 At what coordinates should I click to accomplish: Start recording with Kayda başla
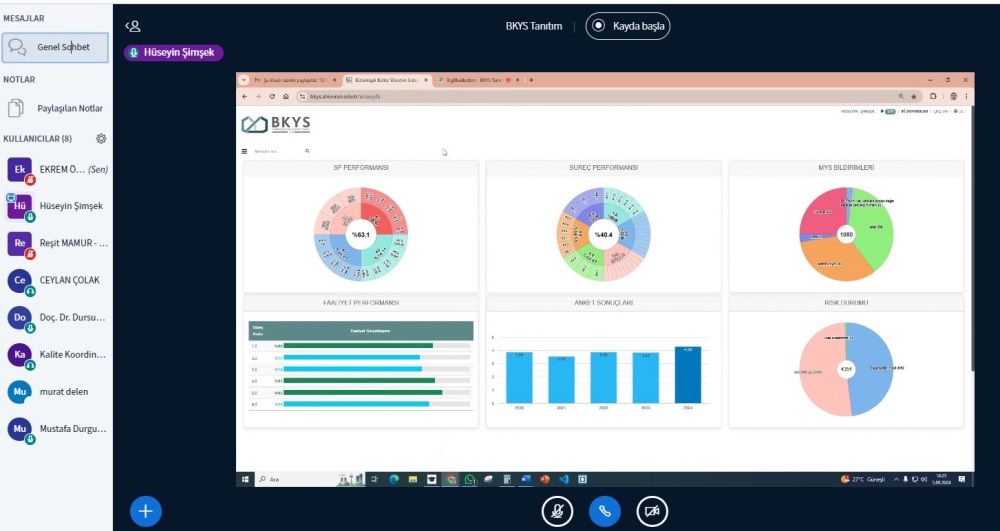click(627, 26)
